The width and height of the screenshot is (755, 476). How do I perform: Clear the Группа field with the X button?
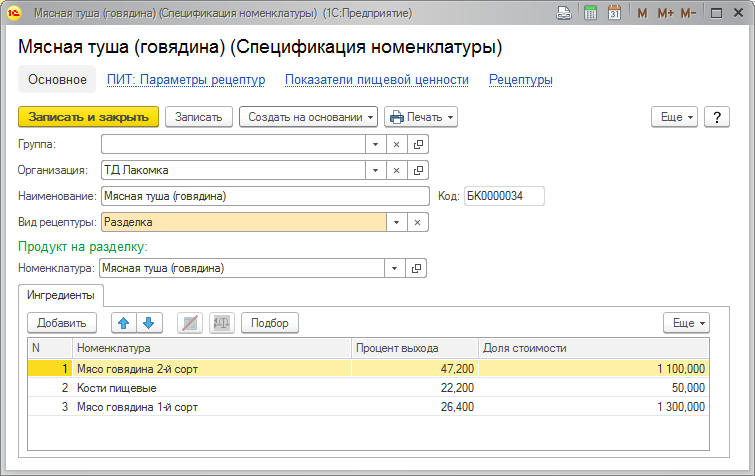(x=396, y=144)
